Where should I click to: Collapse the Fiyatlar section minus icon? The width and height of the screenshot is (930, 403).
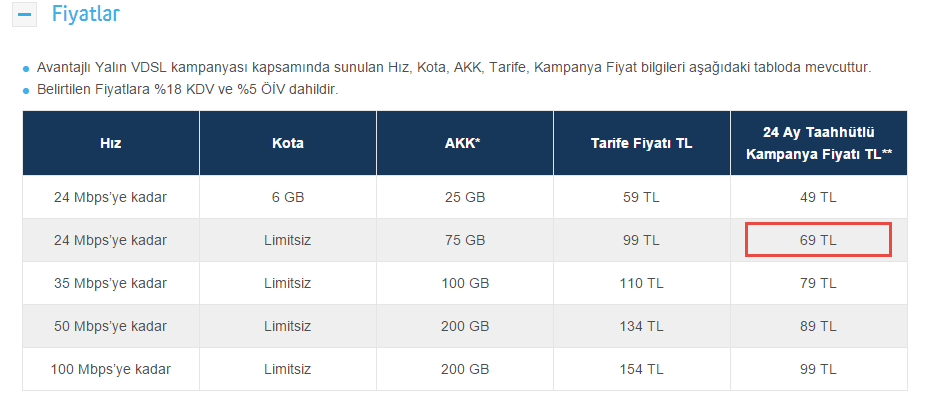26,15
